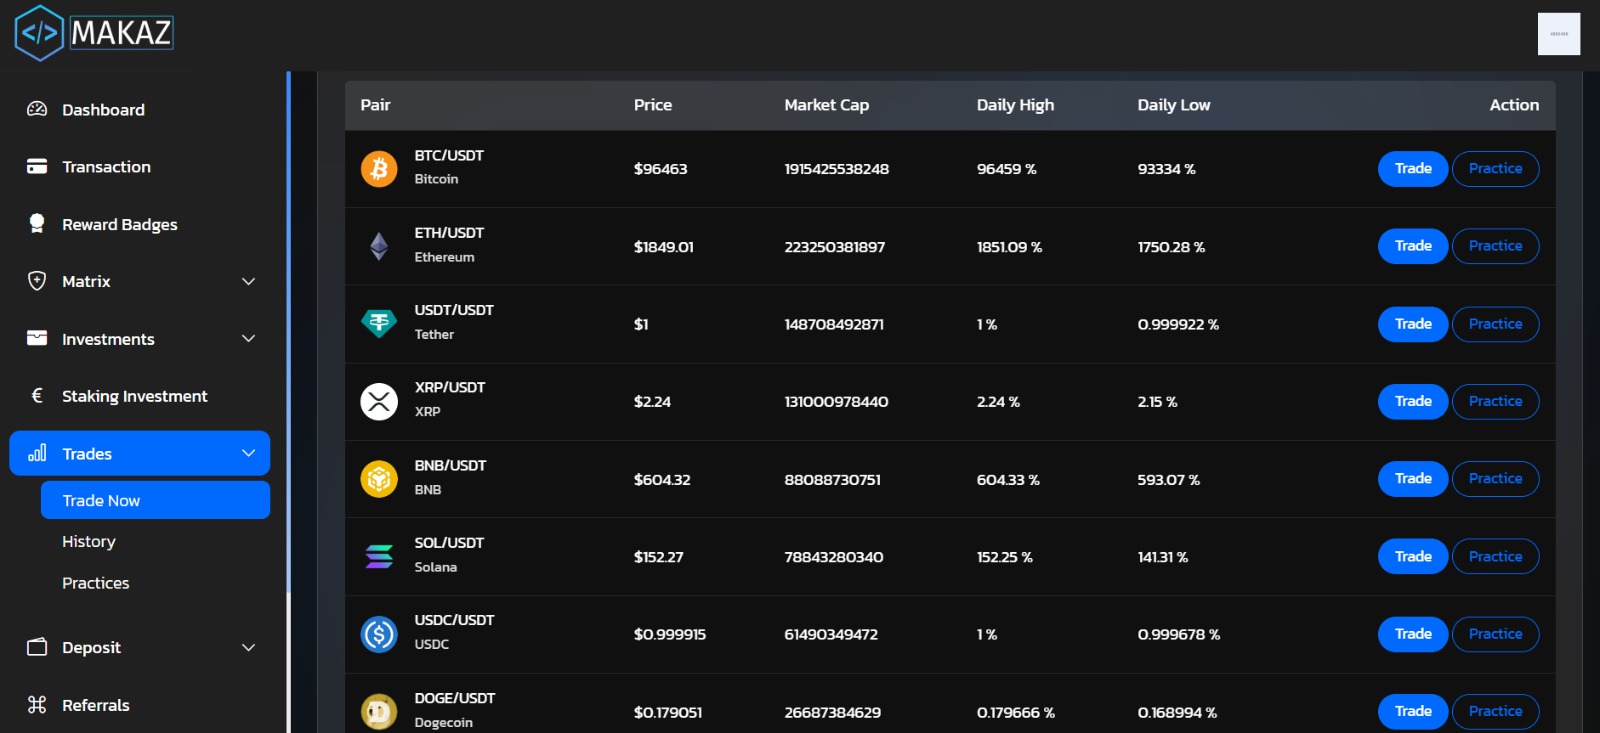Click the Tether coin icon
1600x733 pixels.
[x=379, y=324]
